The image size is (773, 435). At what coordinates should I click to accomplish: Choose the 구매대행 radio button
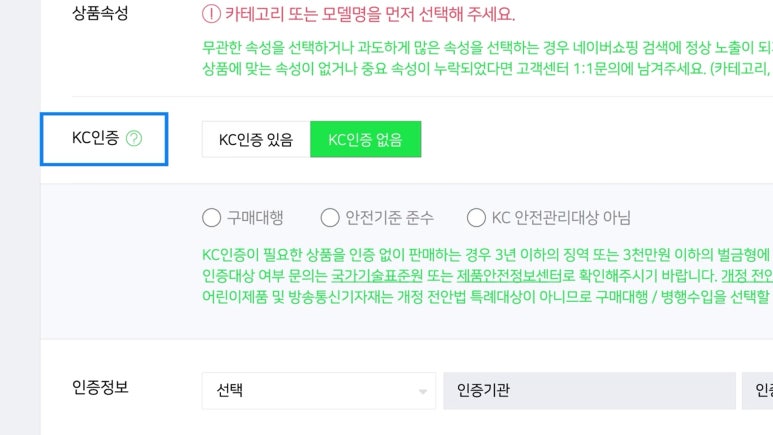point(212,218)
